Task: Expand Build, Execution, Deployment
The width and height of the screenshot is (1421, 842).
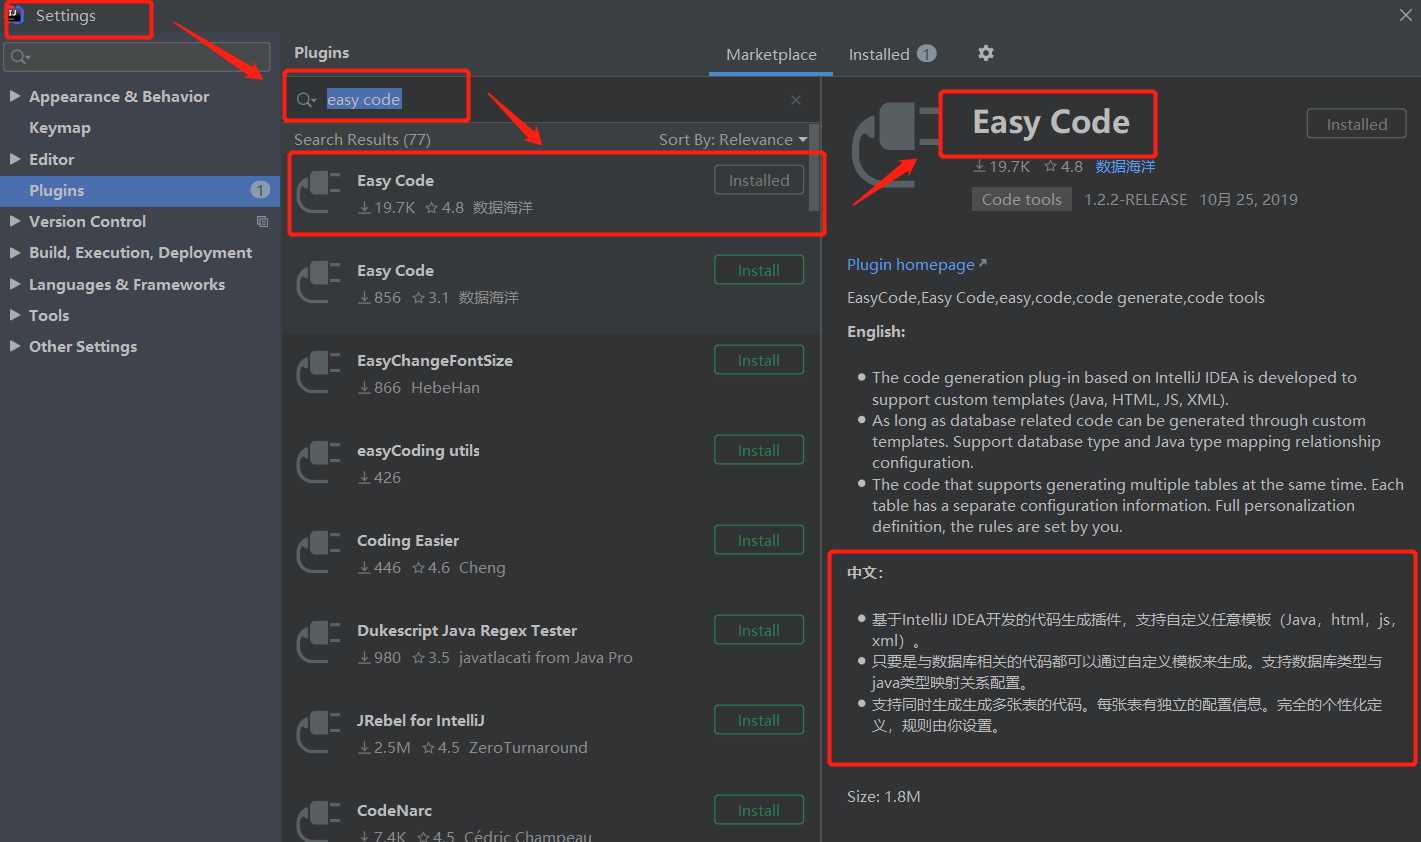Action: 15,253
